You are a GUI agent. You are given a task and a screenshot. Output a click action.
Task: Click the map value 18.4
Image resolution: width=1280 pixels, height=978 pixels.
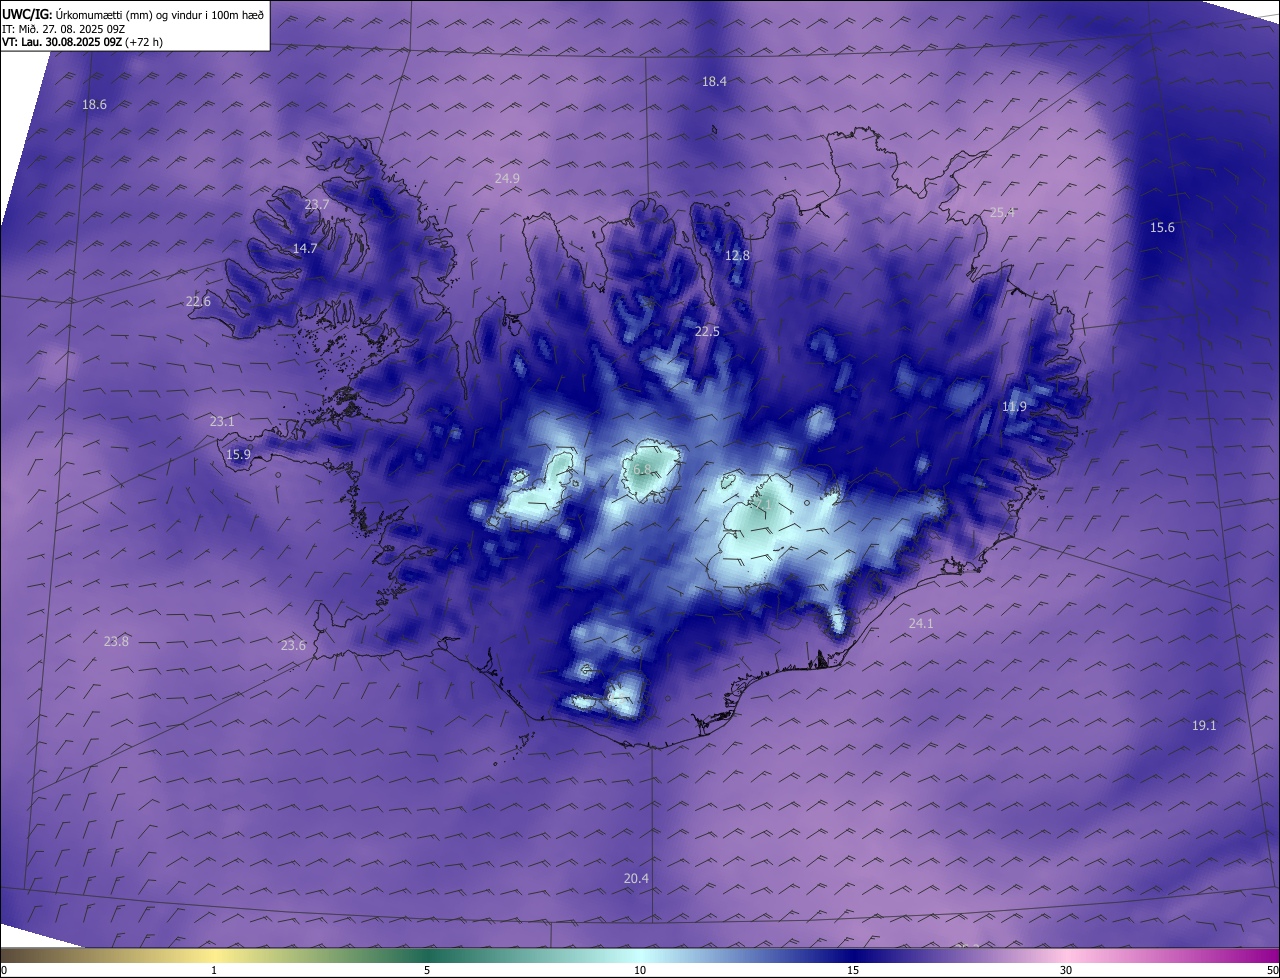click(714, 82)
